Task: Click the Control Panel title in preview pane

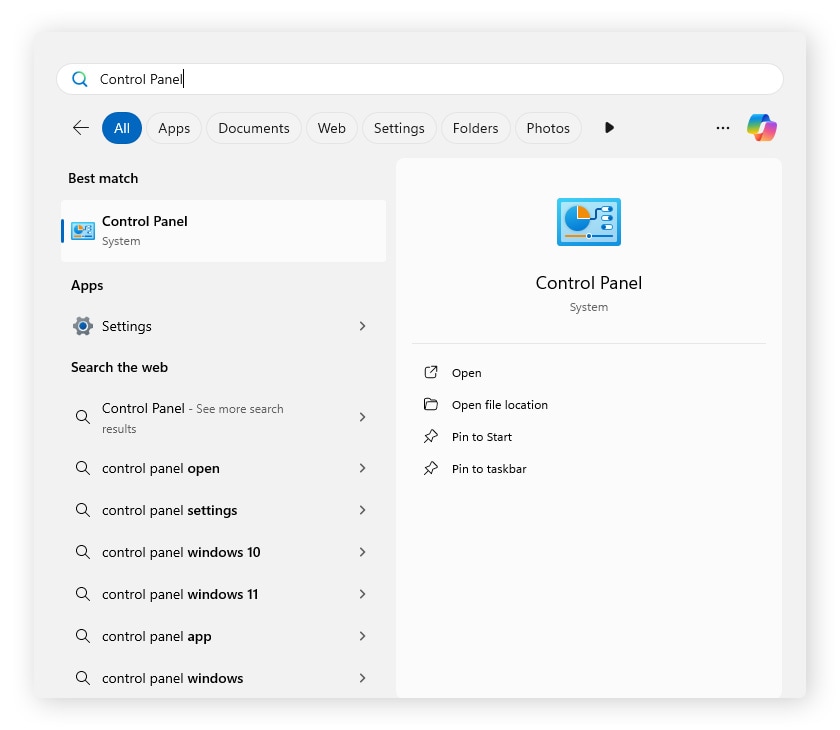Action: point(589,283)
